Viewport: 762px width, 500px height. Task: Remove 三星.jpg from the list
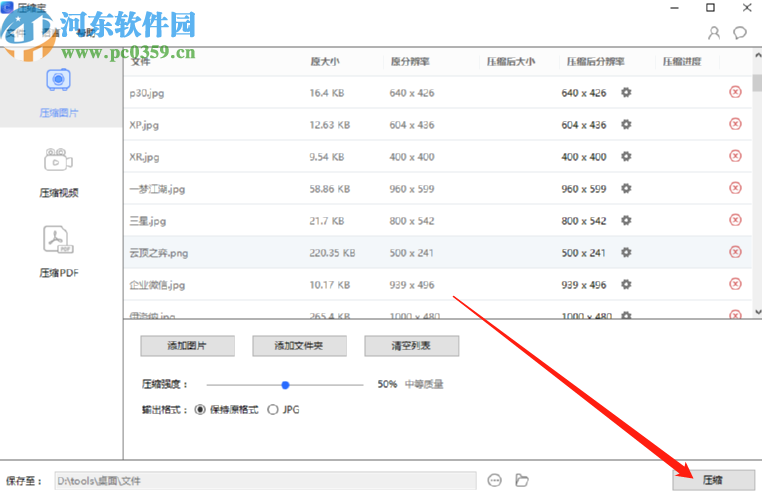pyautogui.click(x=735, y=220)
